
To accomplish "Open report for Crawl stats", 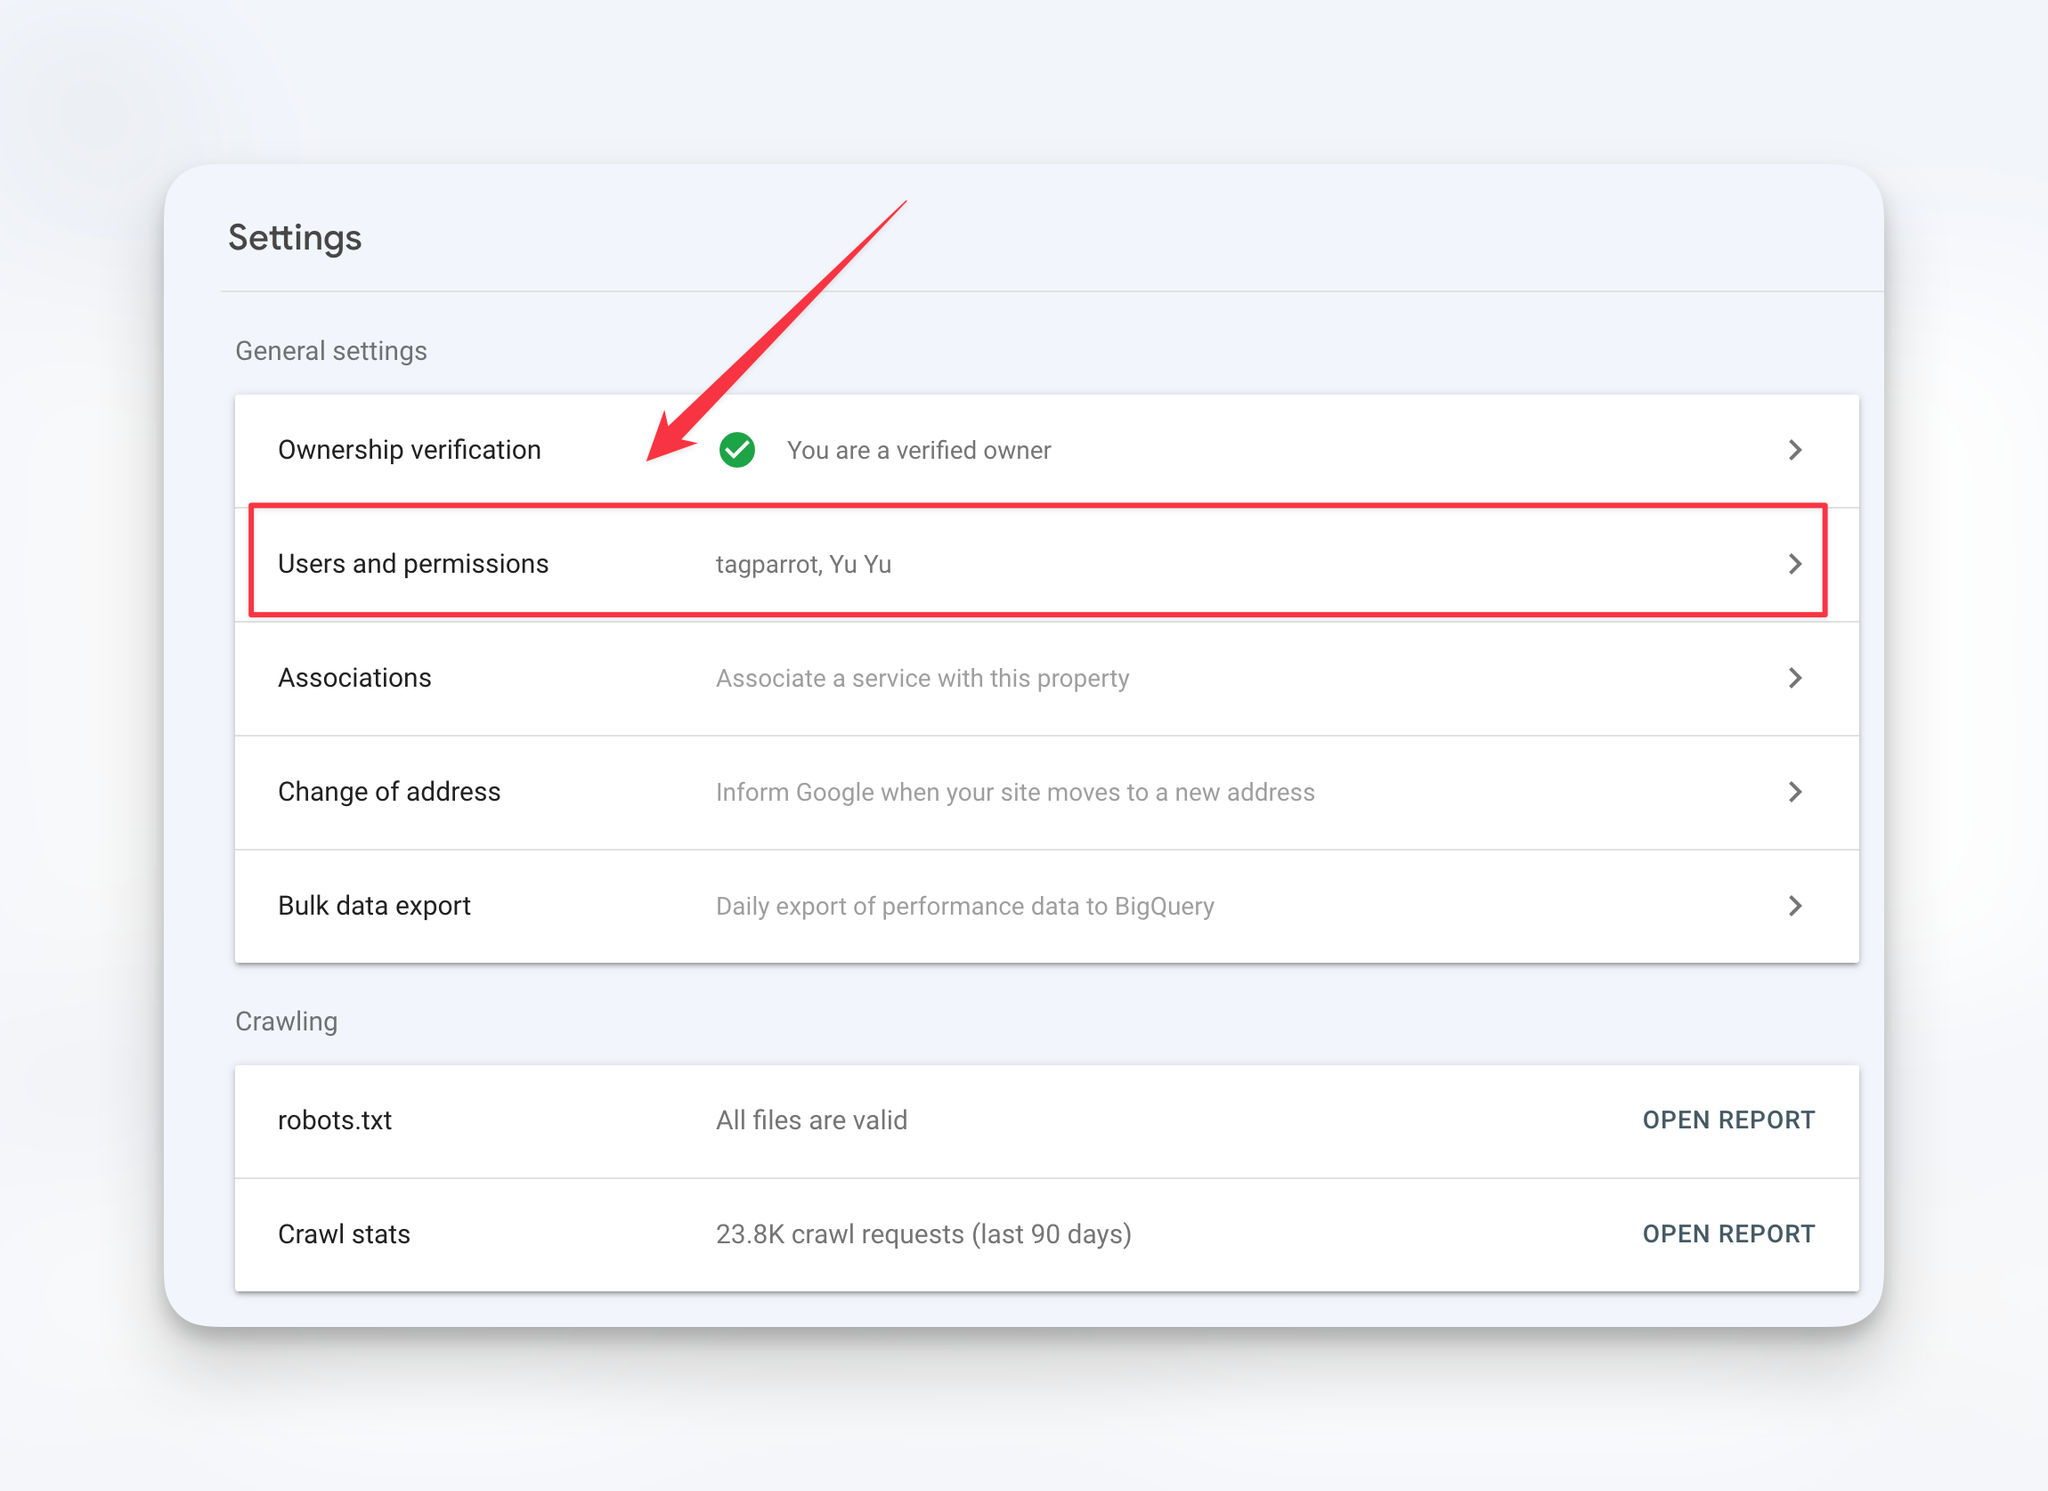I will [1728, 1234].
